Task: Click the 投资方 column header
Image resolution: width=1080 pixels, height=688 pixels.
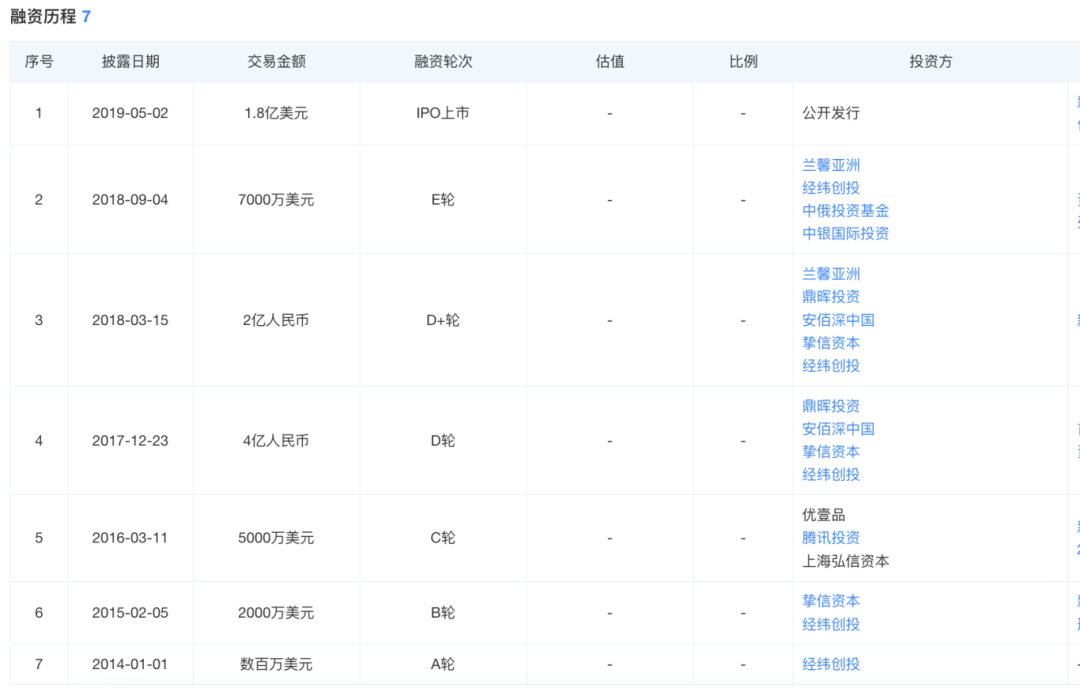Action: click(x=931, y=61)
